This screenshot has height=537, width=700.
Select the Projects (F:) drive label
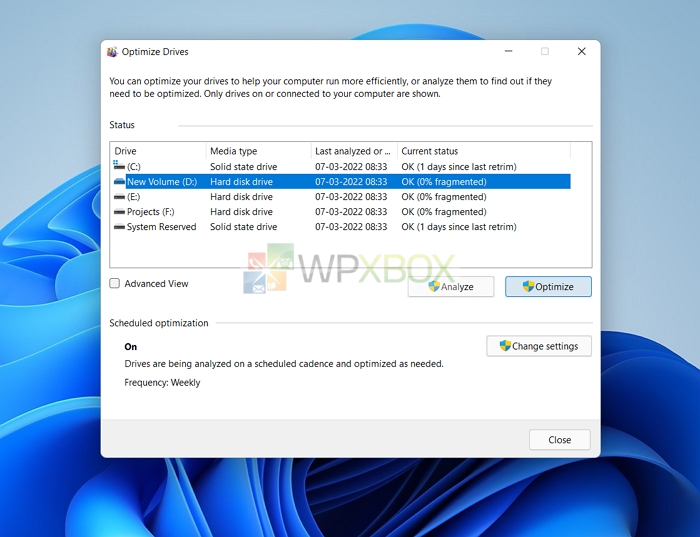(x=150, y=212)
